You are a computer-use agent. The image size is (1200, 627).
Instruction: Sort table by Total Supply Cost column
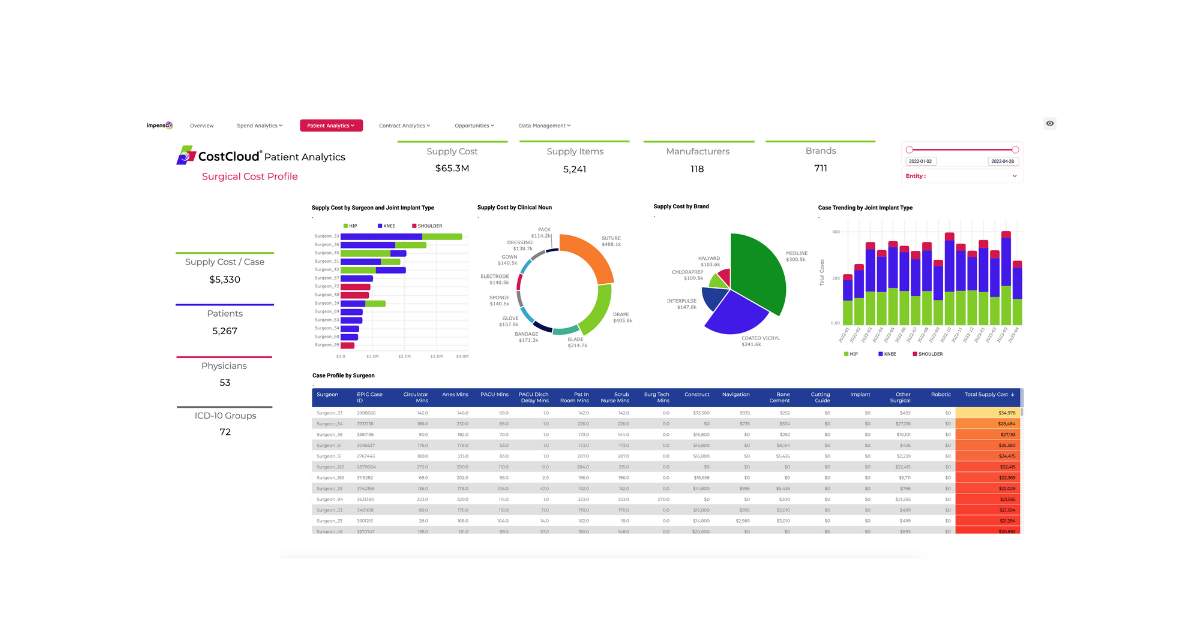[x=988, y=395]
